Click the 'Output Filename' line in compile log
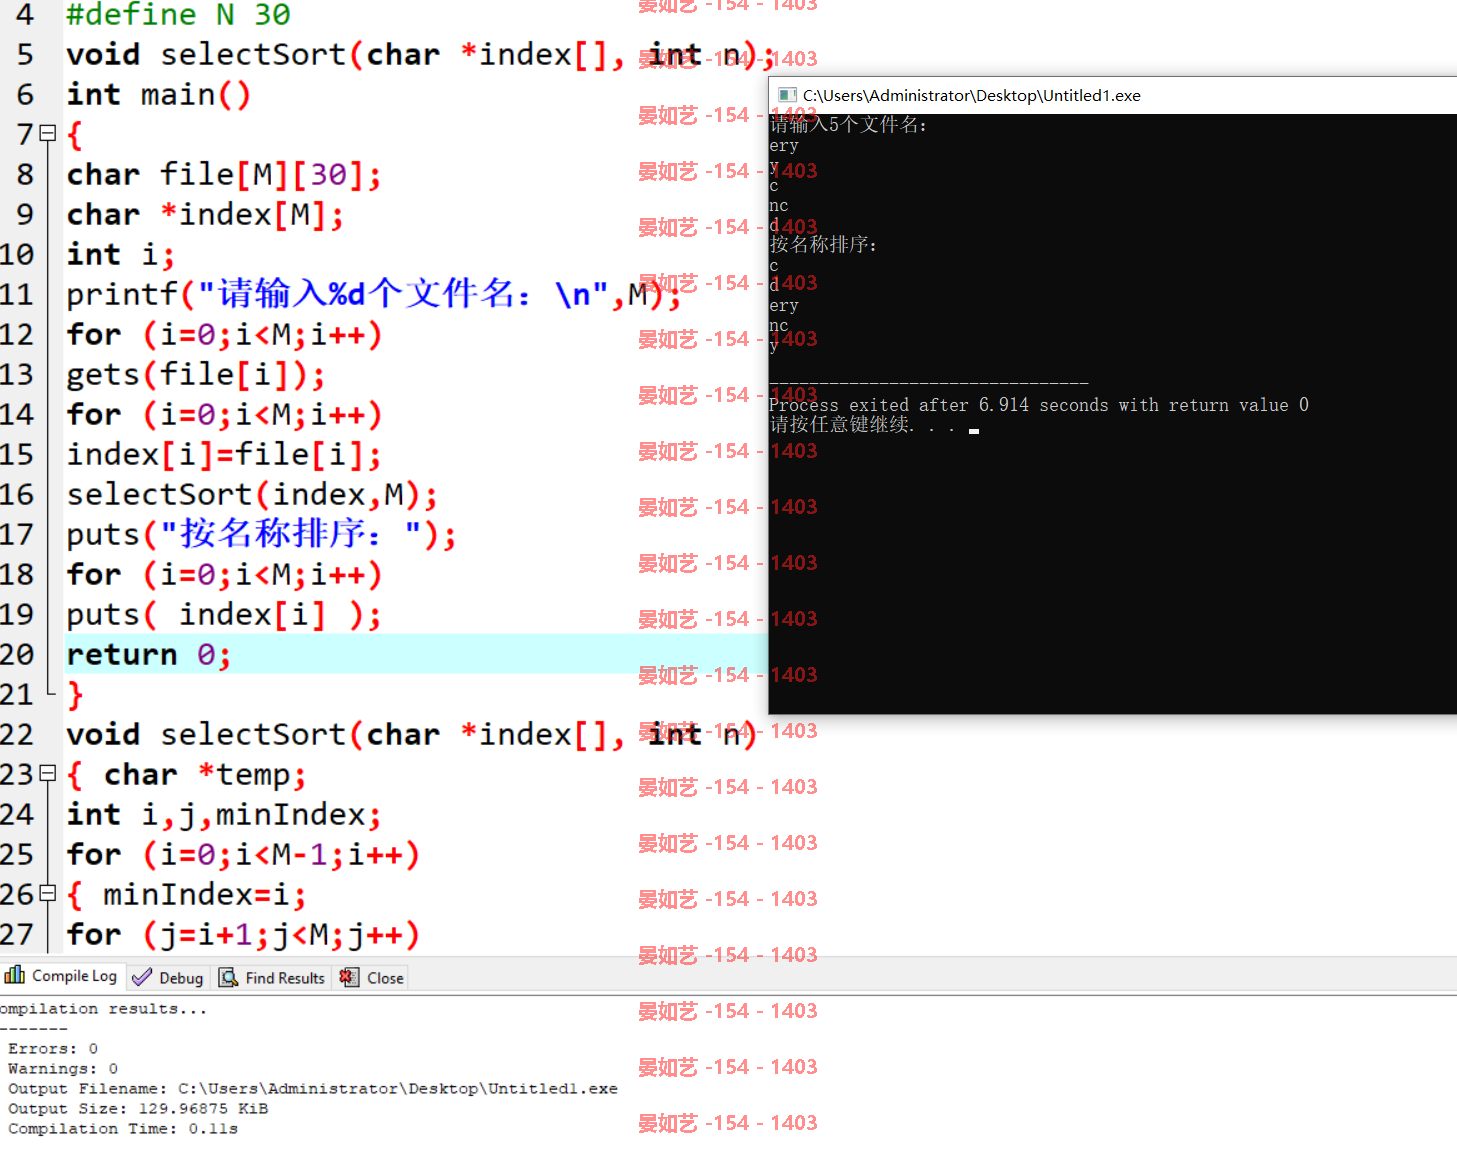This screenshot has width=1457, height=1151. click(x=313, y=1088)
